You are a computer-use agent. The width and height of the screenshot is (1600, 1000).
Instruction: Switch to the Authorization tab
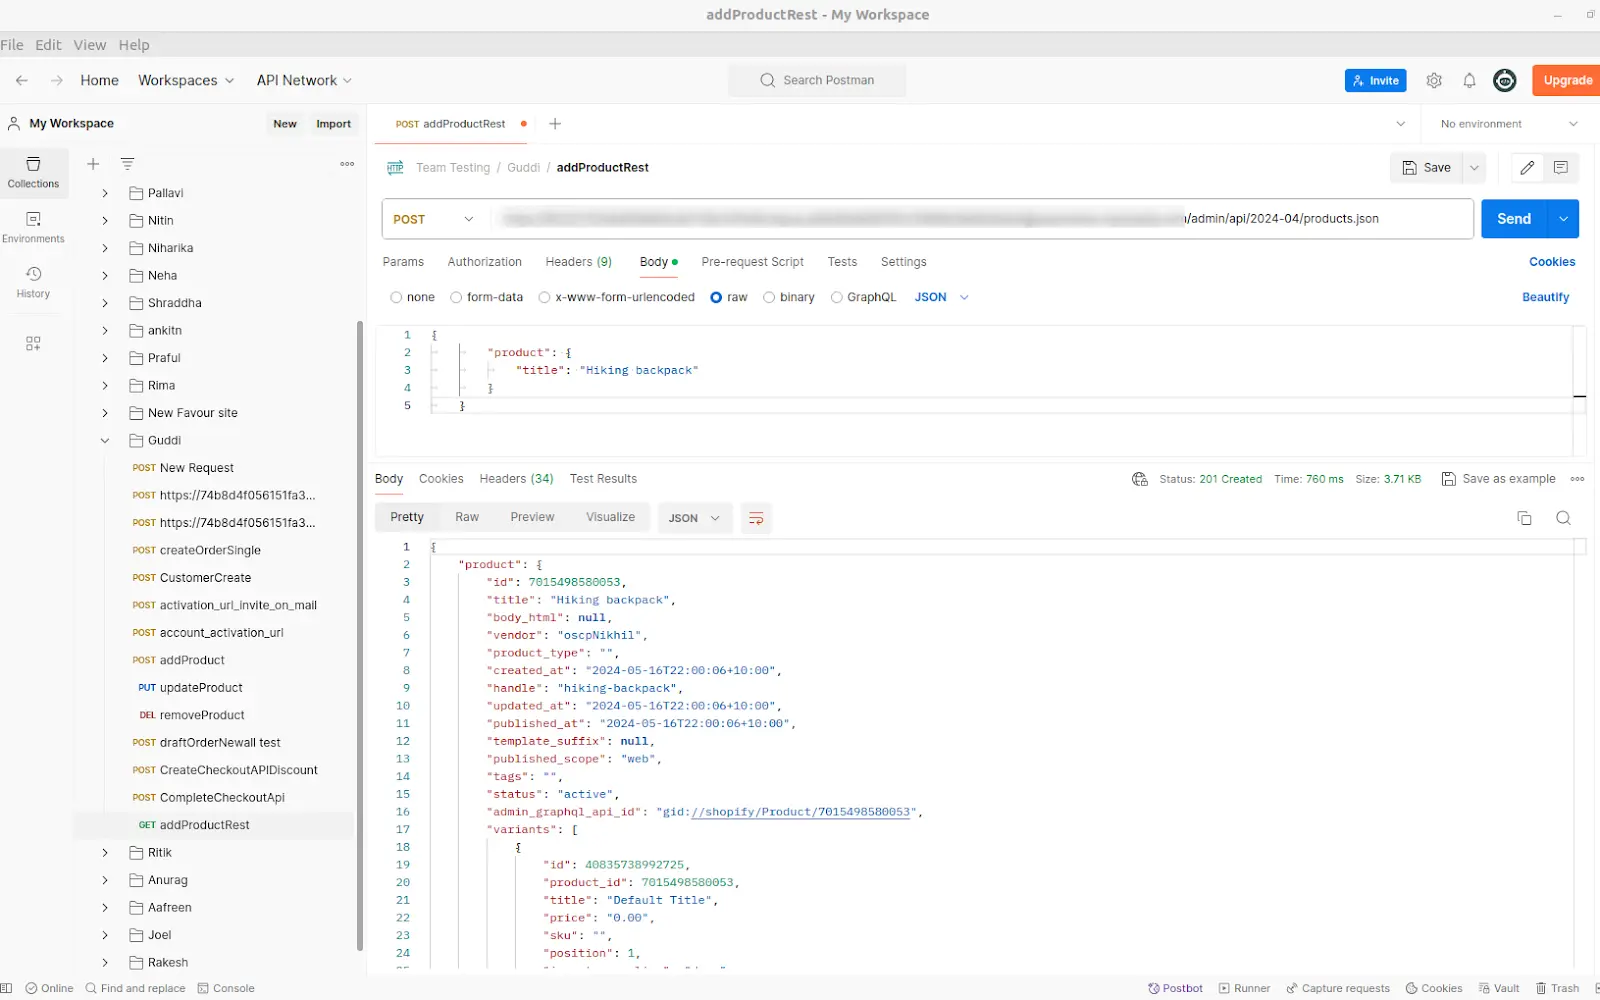484,262
